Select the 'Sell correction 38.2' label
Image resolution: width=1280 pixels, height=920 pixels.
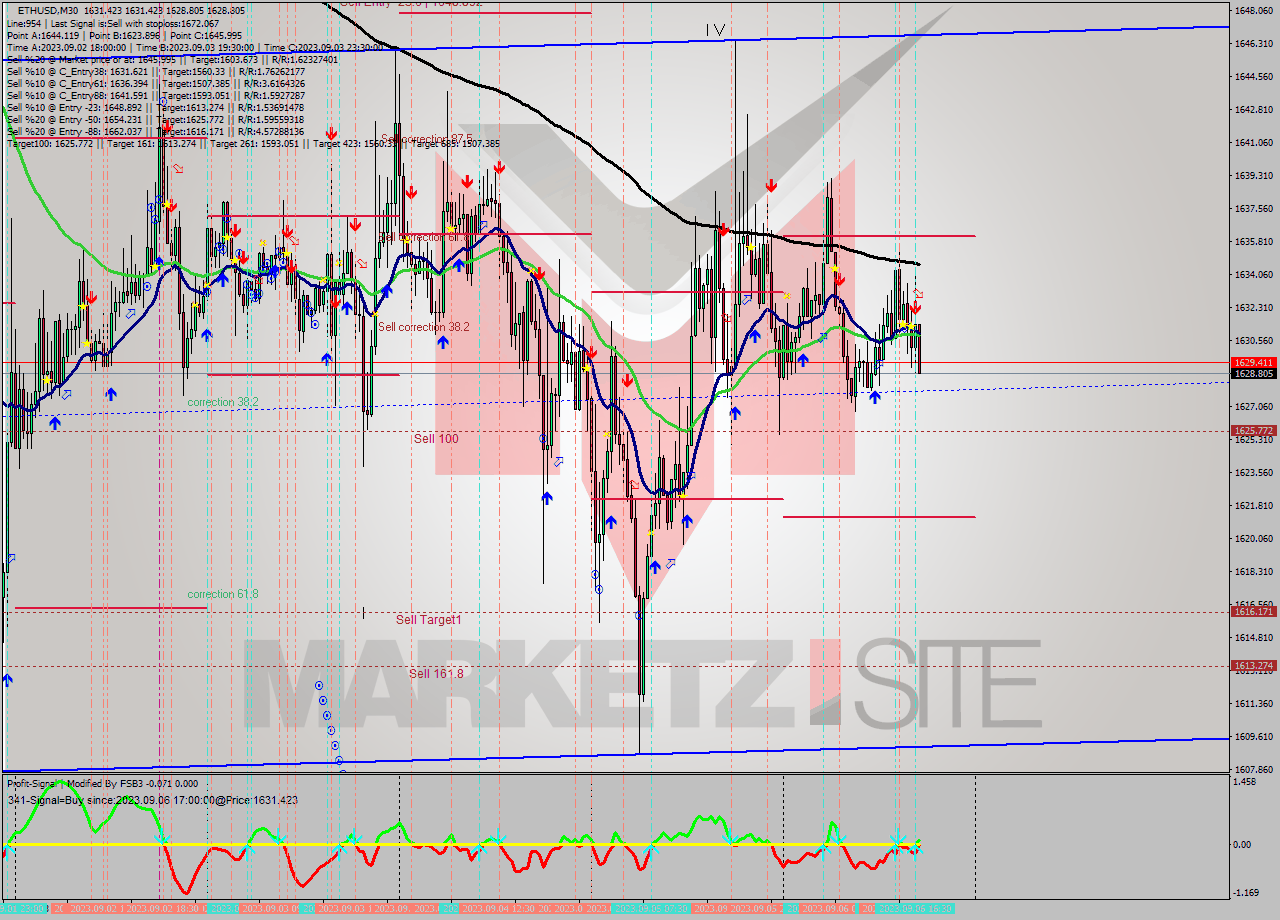(x=423, y=327)
